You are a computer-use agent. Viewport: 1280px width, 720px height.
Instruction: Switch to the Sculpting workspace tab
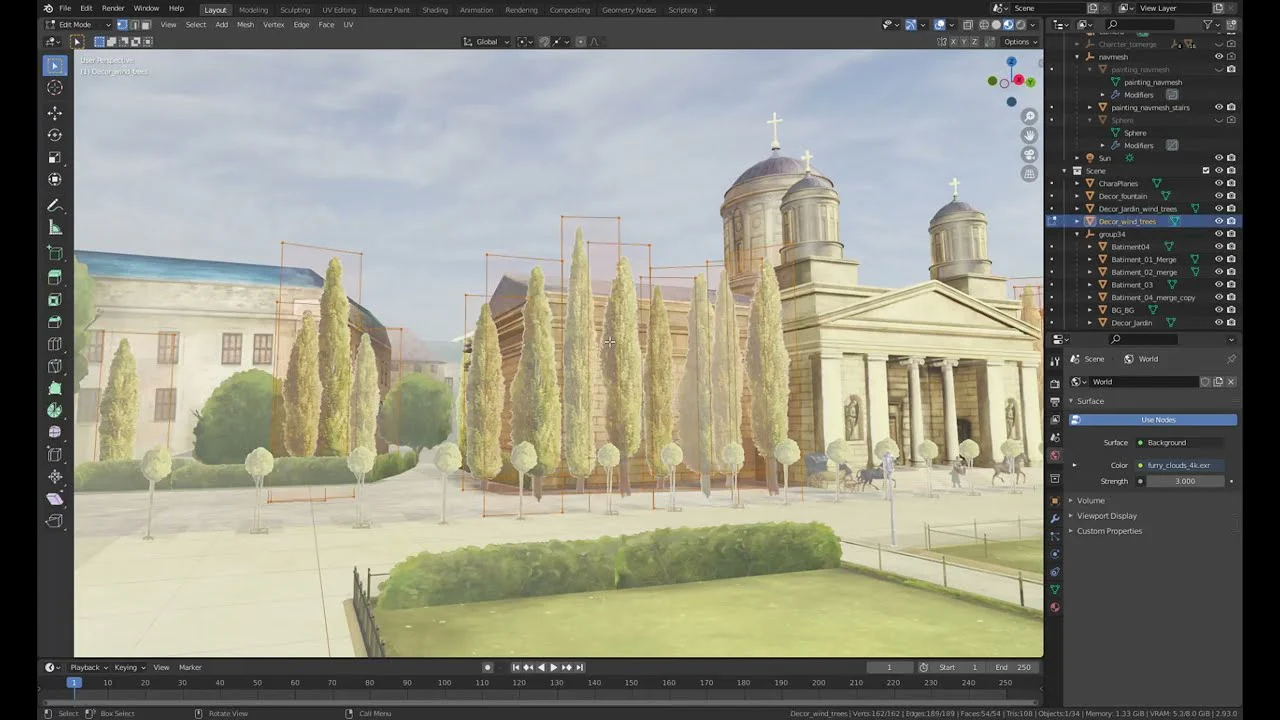coord(294,10)
